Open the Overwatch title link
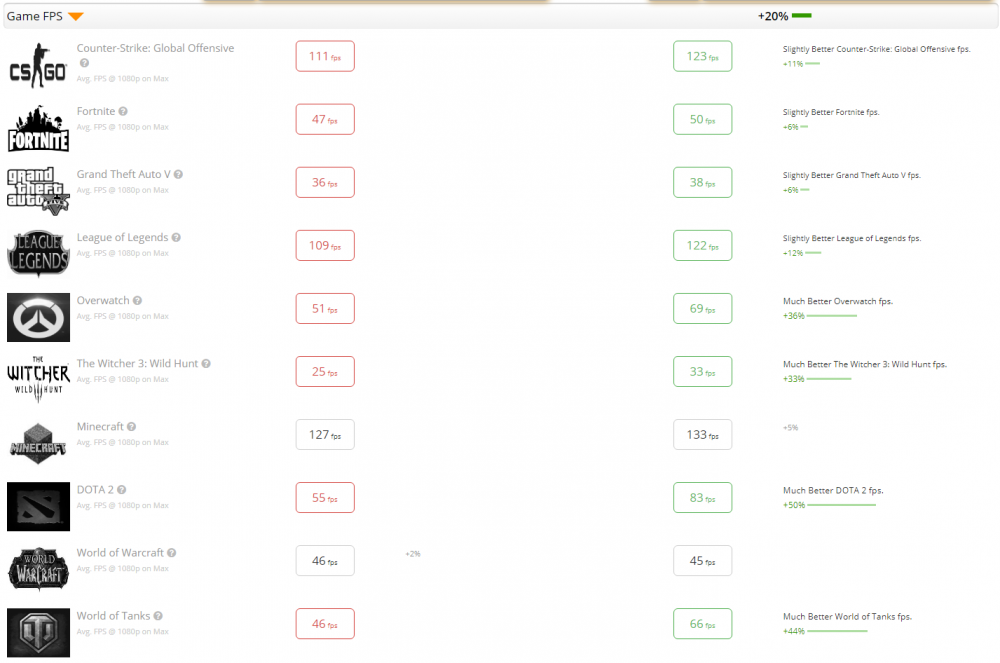 pos(103,301)
